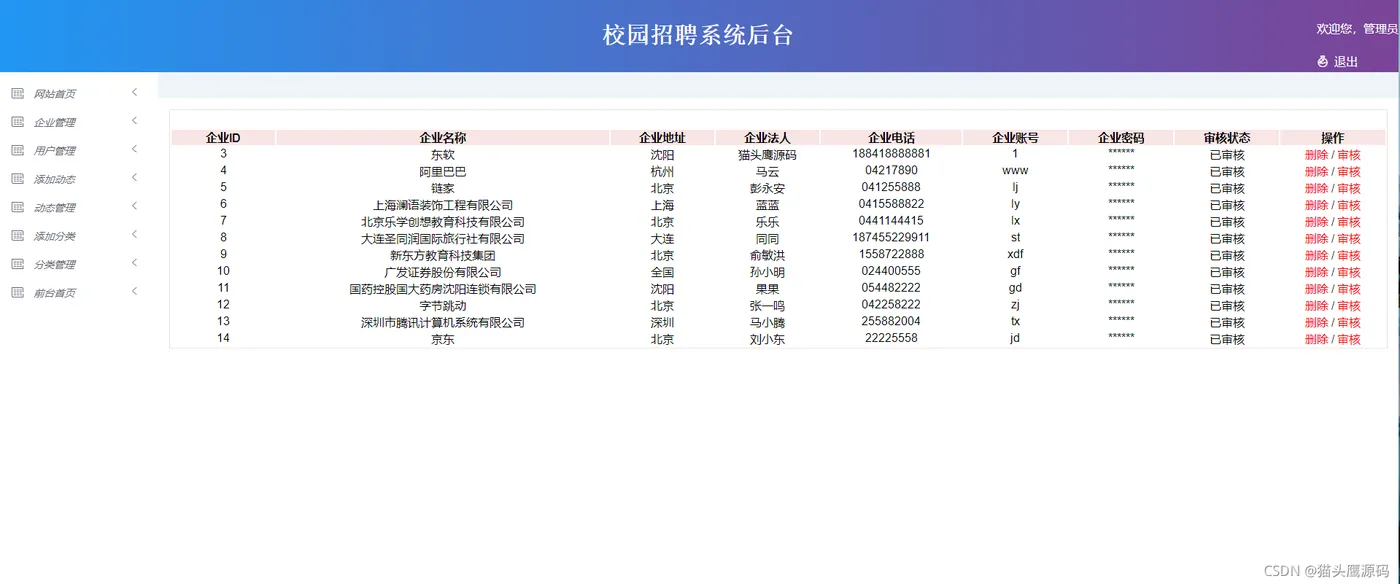The image size is (1400, 584).
Task: Click 删除 link for 京东 company
Action: click(1315, 339)
